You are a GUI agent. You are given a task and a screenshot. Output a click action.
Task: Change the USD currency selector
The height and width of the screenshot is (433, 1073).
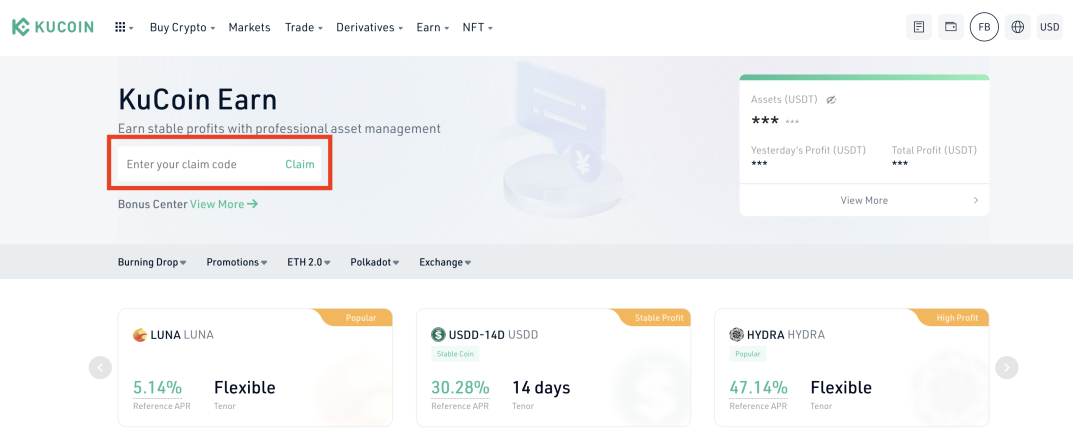coord(1050,27)
